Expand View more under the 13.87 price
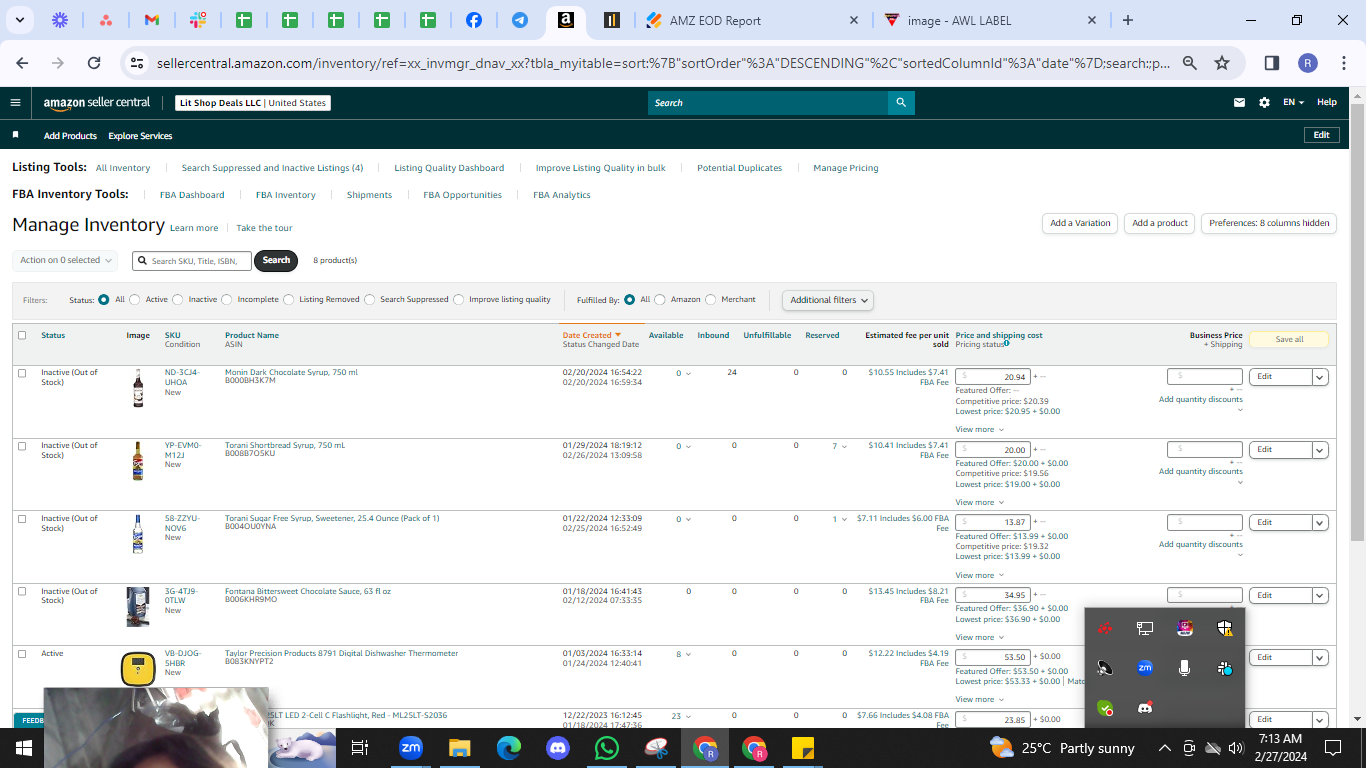 pyautogui.click(x=978, y=575)
